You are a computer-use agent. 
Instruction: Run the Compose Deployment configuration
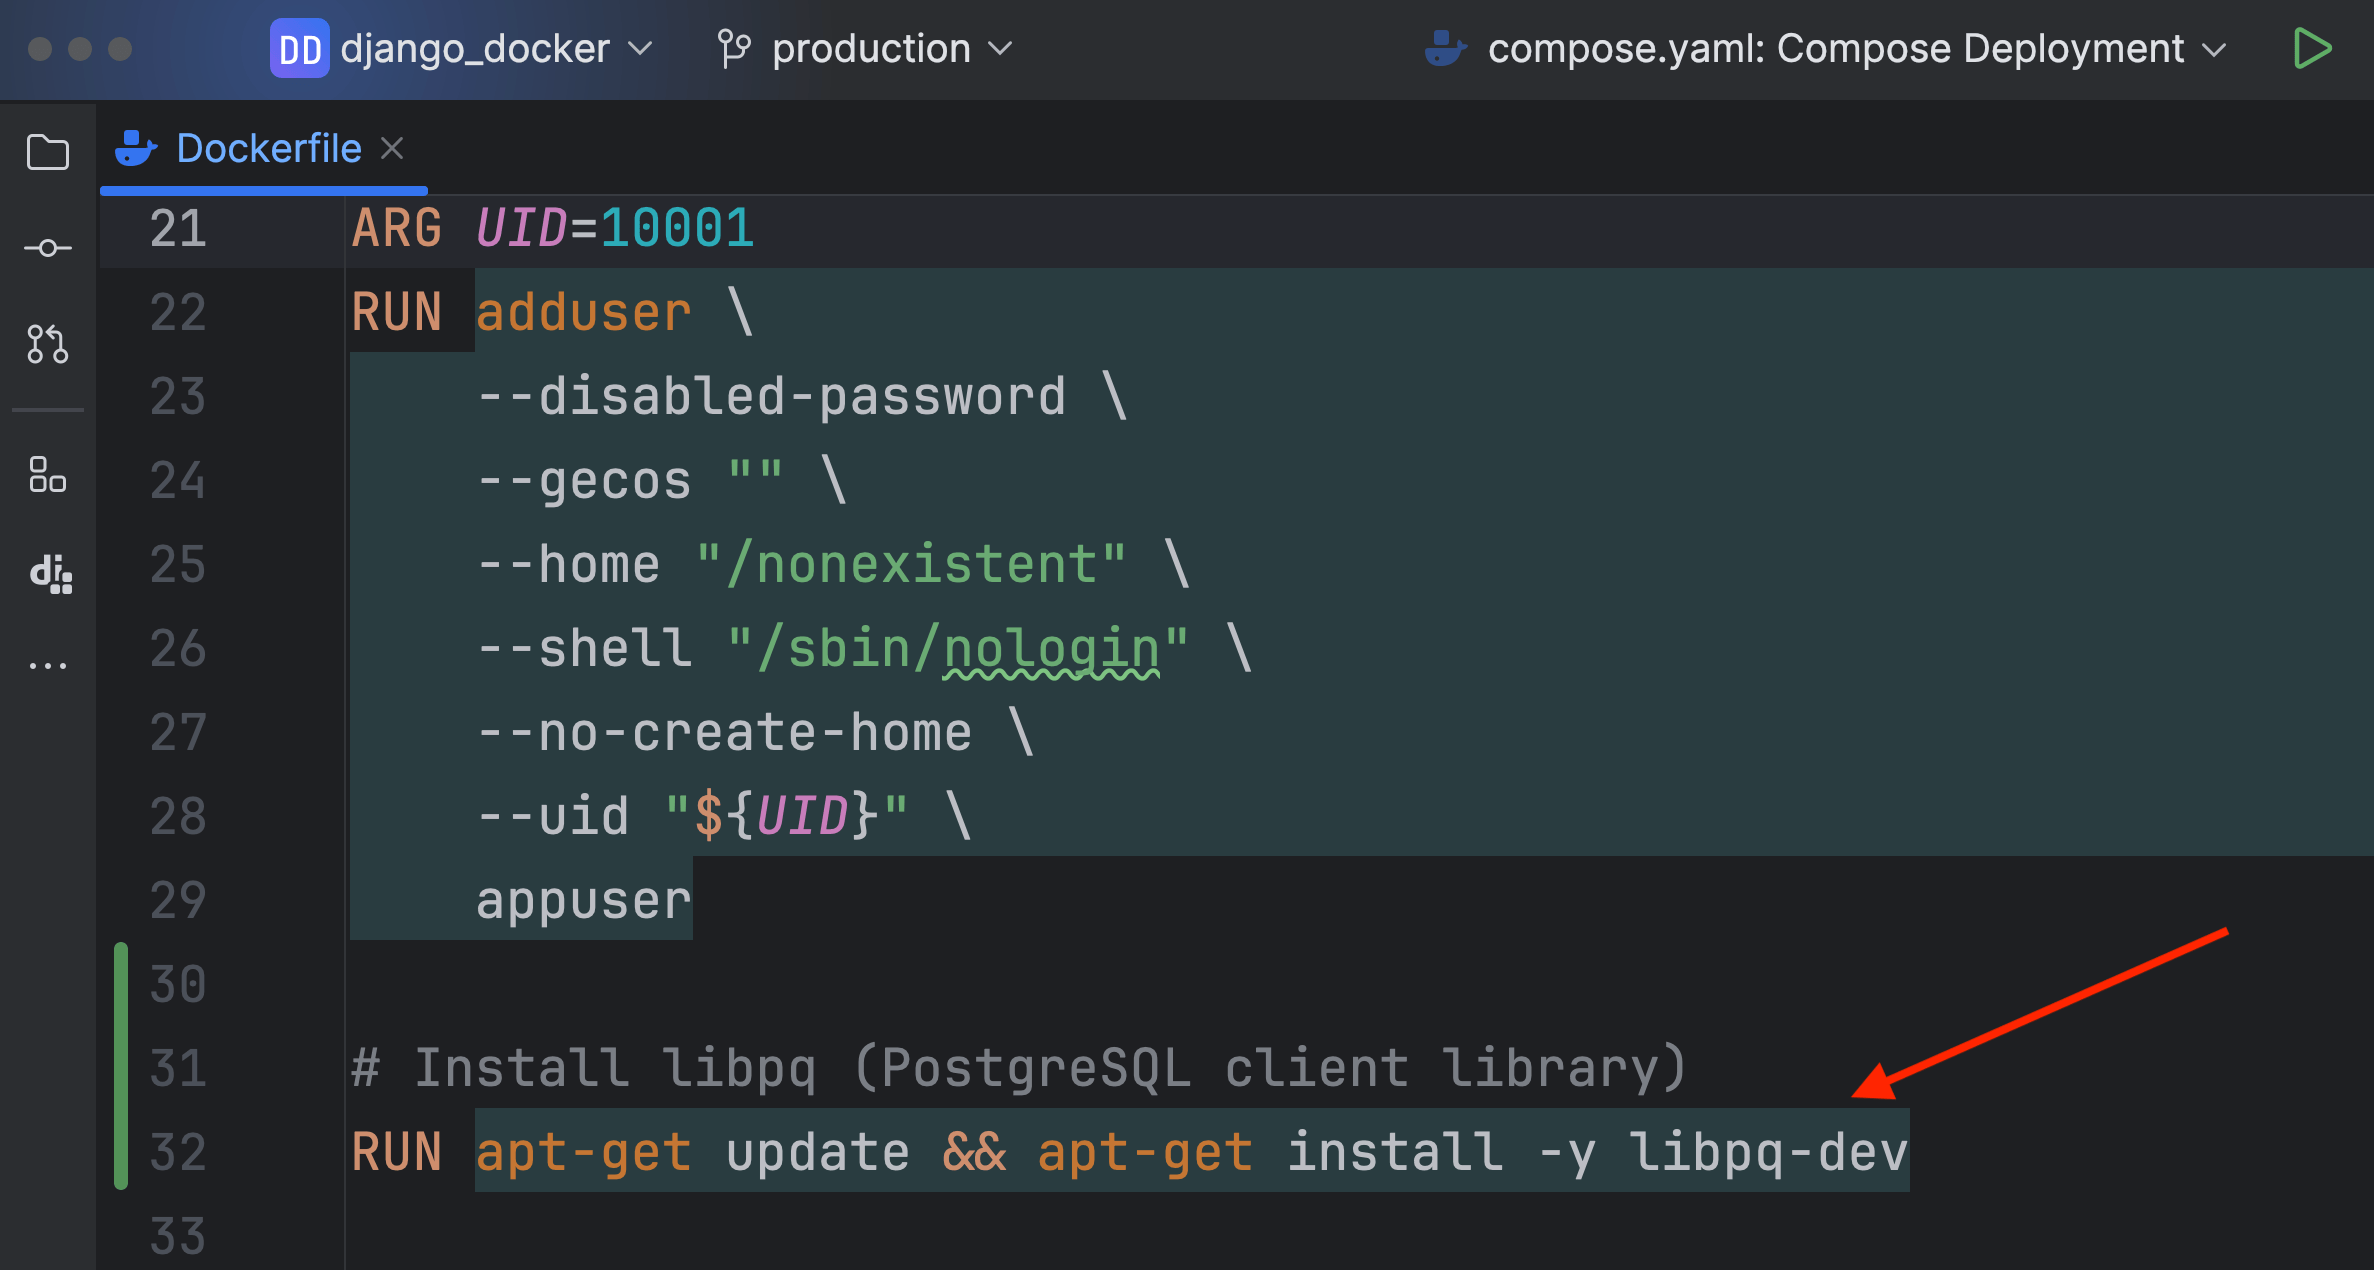pos(2311,48)
